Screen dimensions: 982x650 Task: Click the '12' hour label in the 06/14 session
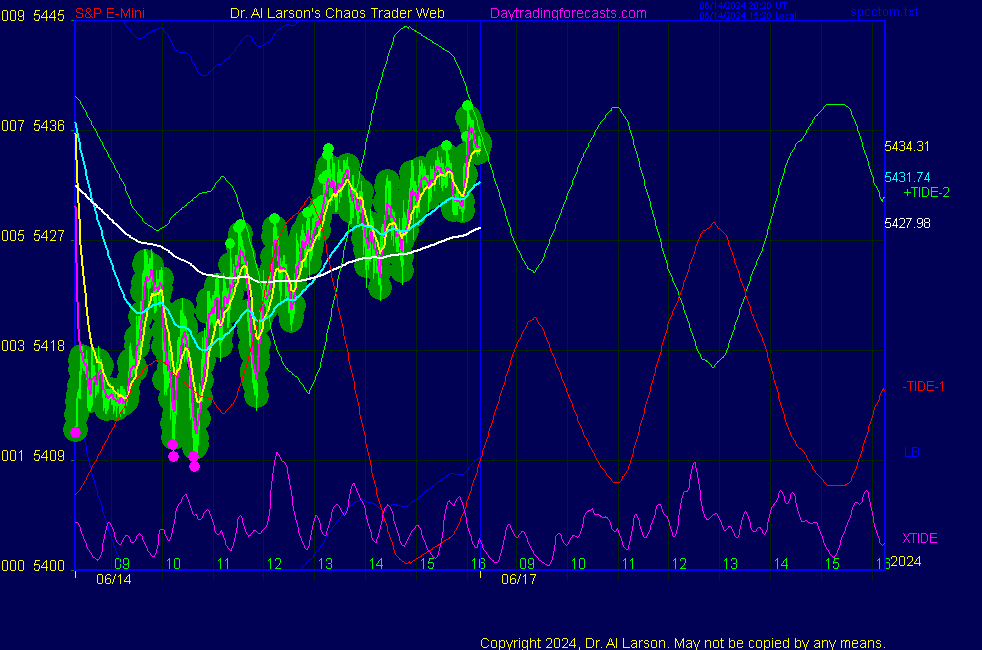pos(274,564)
